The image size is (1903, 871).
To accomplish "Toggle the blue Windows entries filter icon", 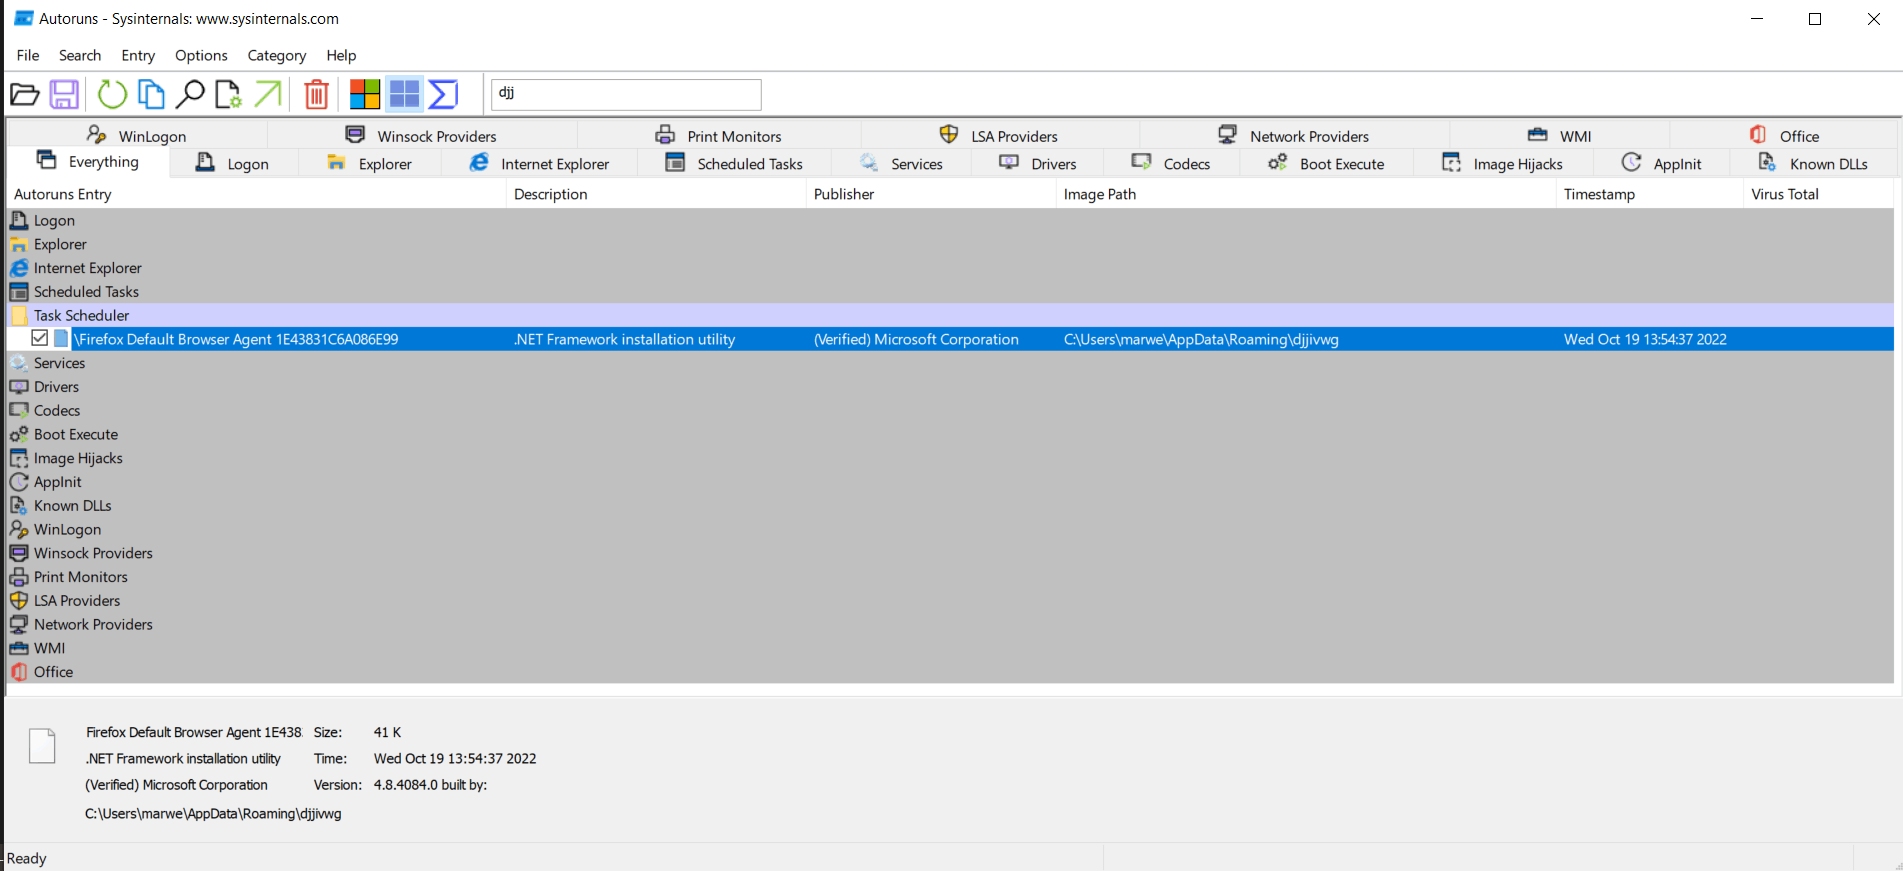I will coord(404,95).
